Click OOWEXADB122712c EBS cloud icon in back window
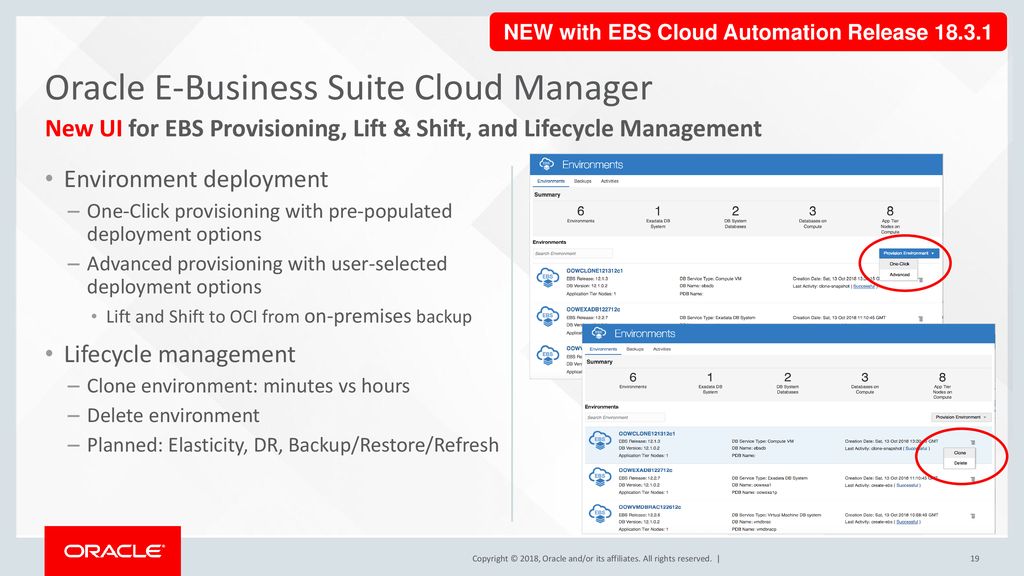 click(x=548, y=316)
